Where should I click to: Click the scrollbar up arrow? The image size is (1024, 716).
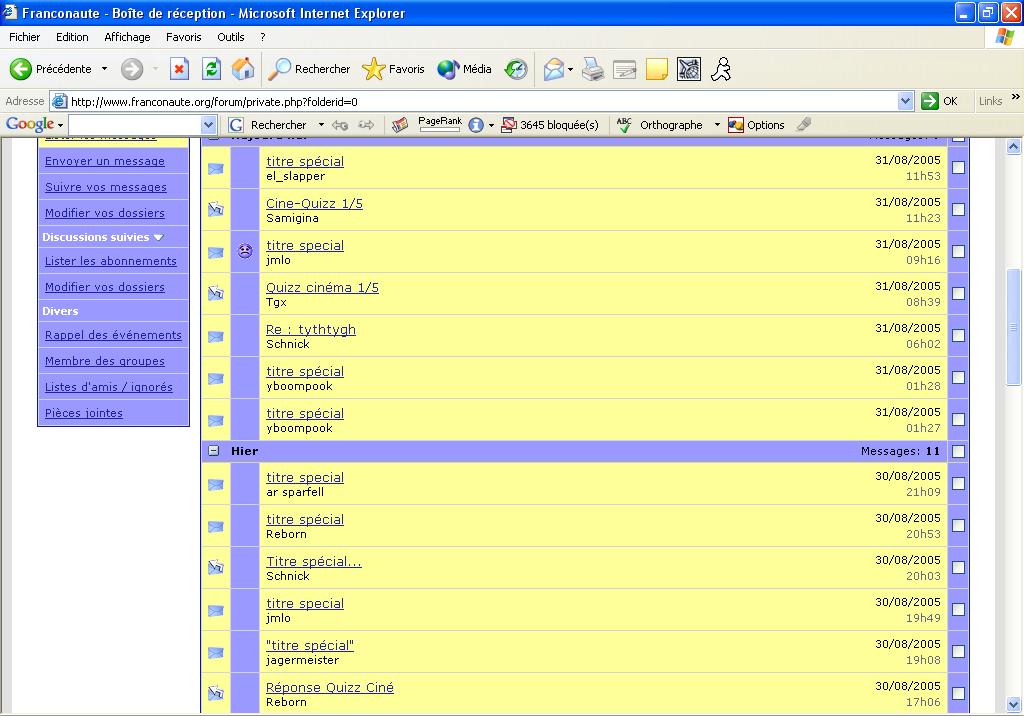click(1014, 147)
